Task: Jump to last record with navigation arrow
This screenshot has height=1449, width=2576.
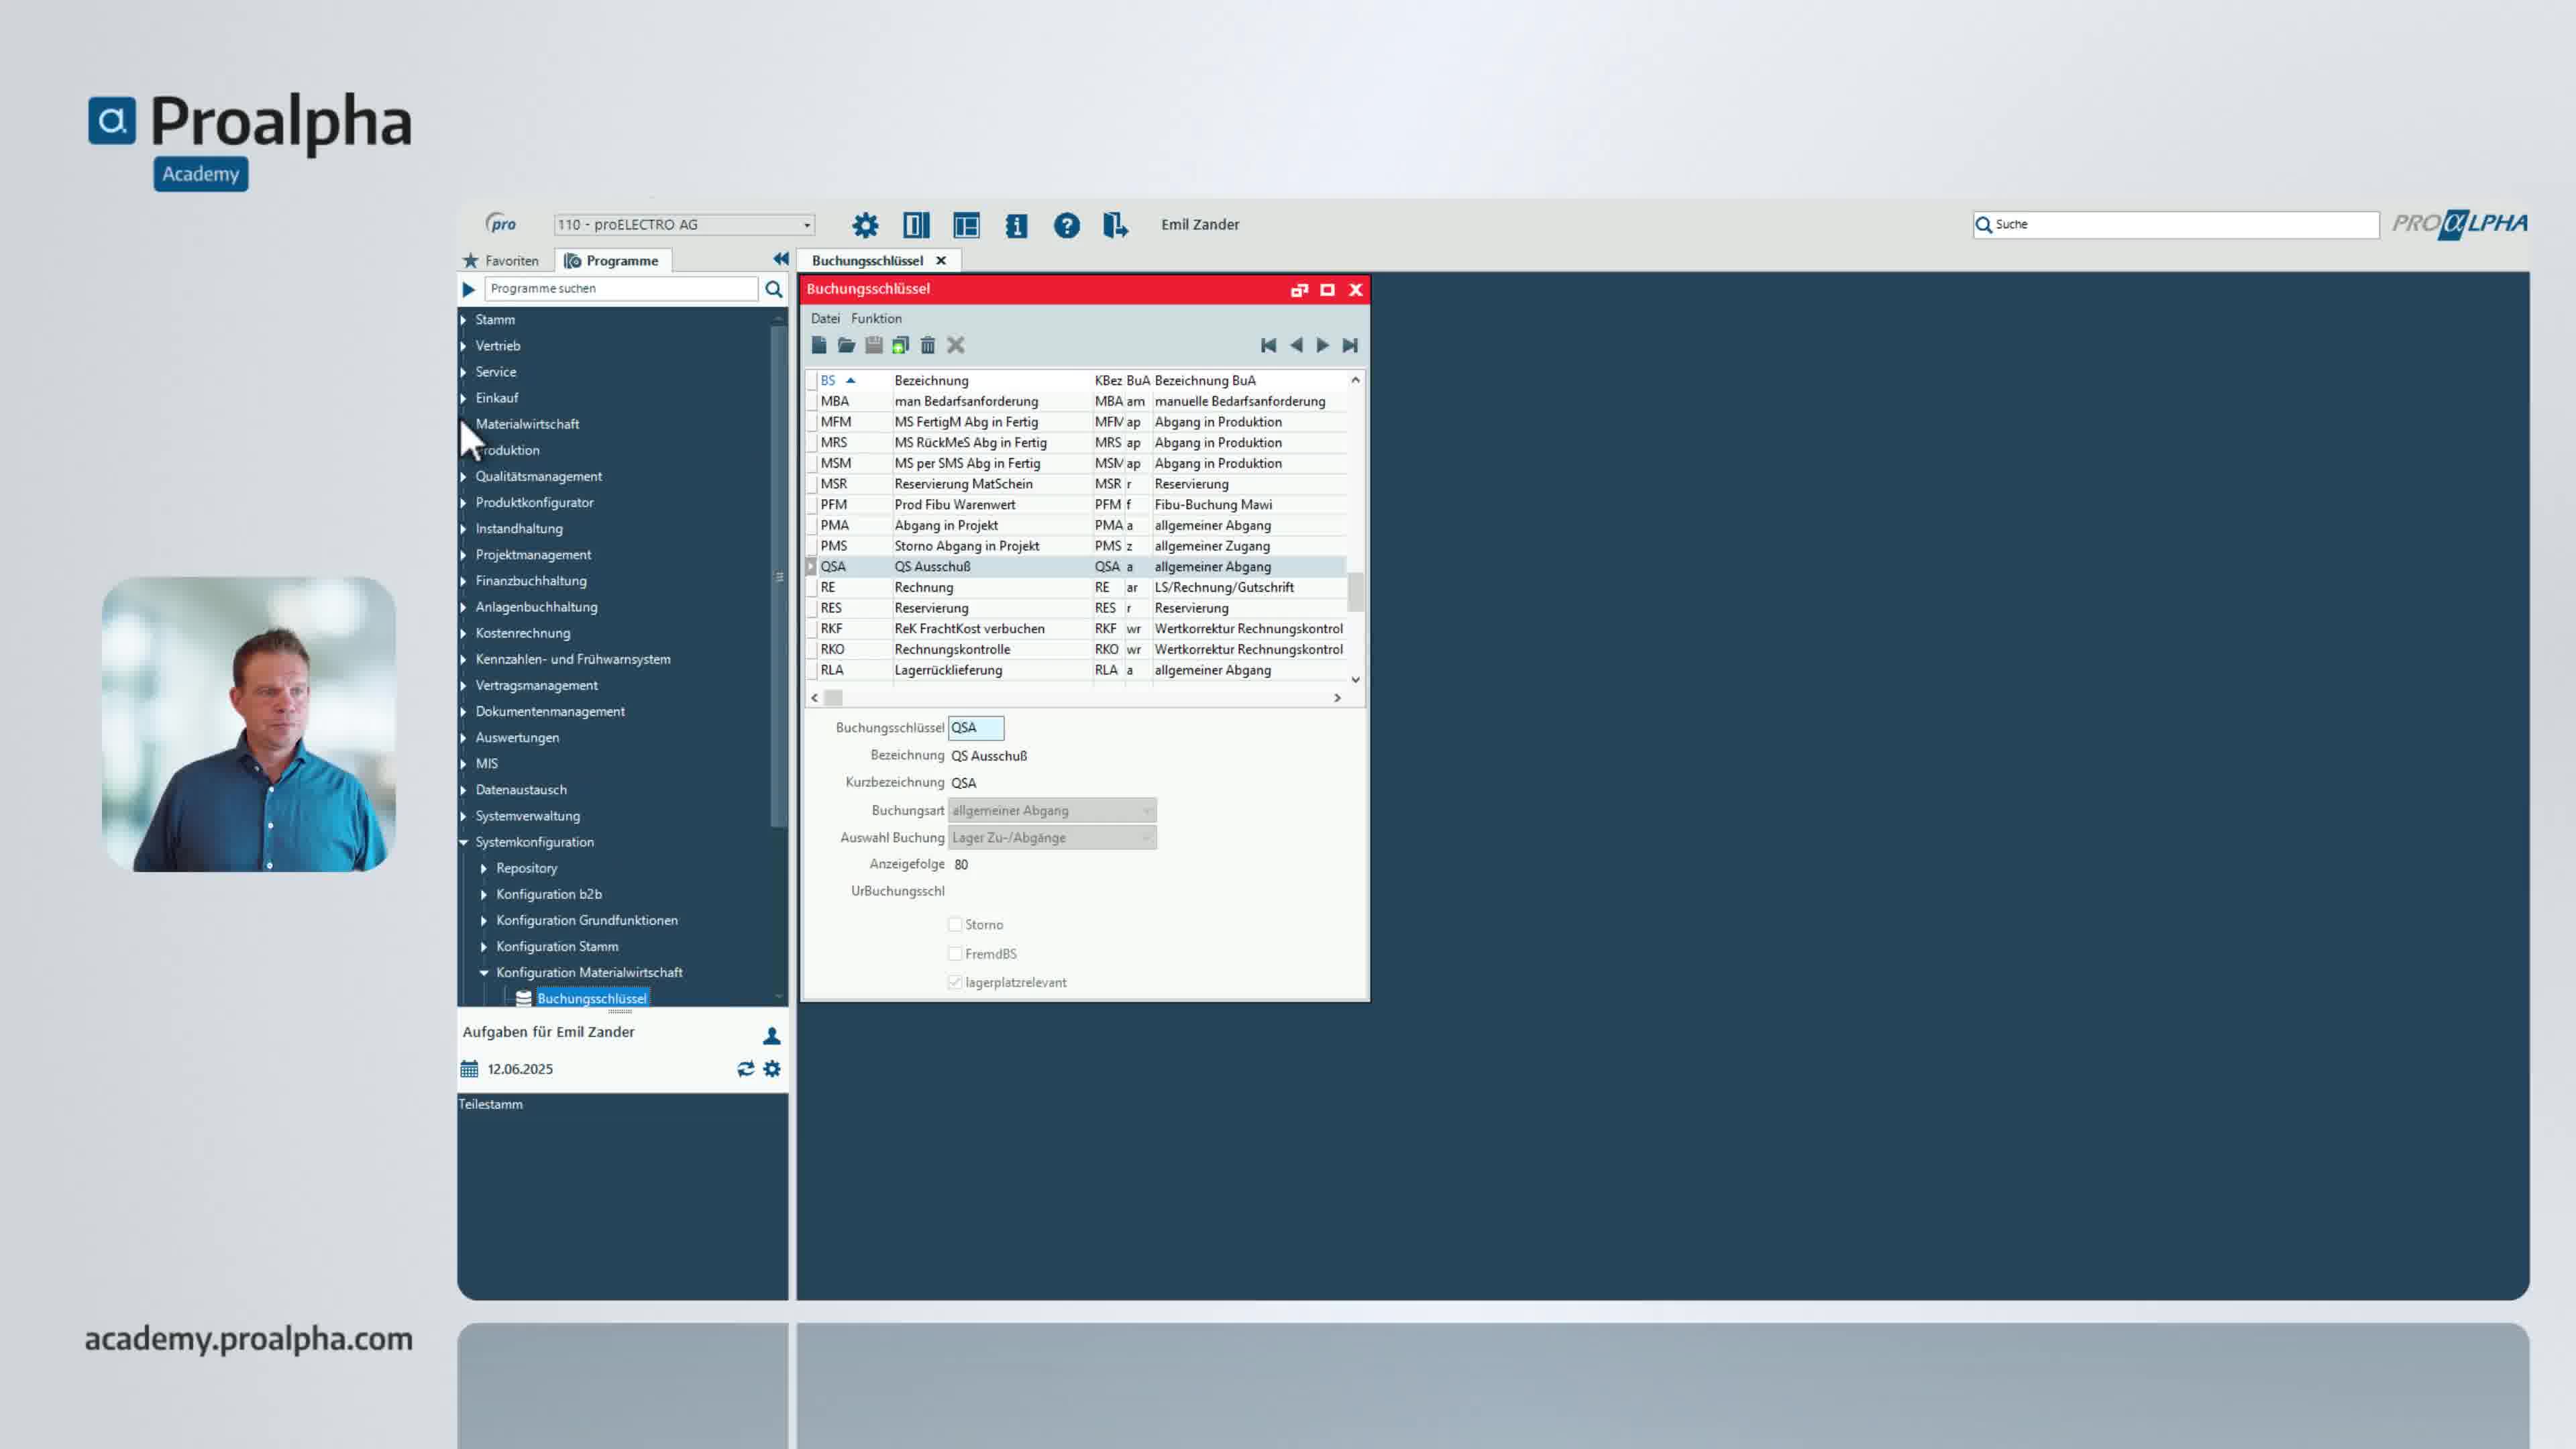Action: (1350, 345)
